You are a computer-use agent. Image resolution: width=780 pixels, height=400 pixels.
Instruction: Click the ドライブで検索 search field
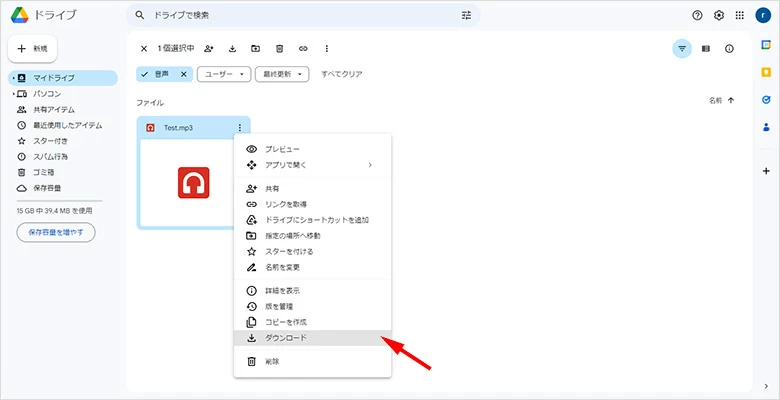coord(300,16)
